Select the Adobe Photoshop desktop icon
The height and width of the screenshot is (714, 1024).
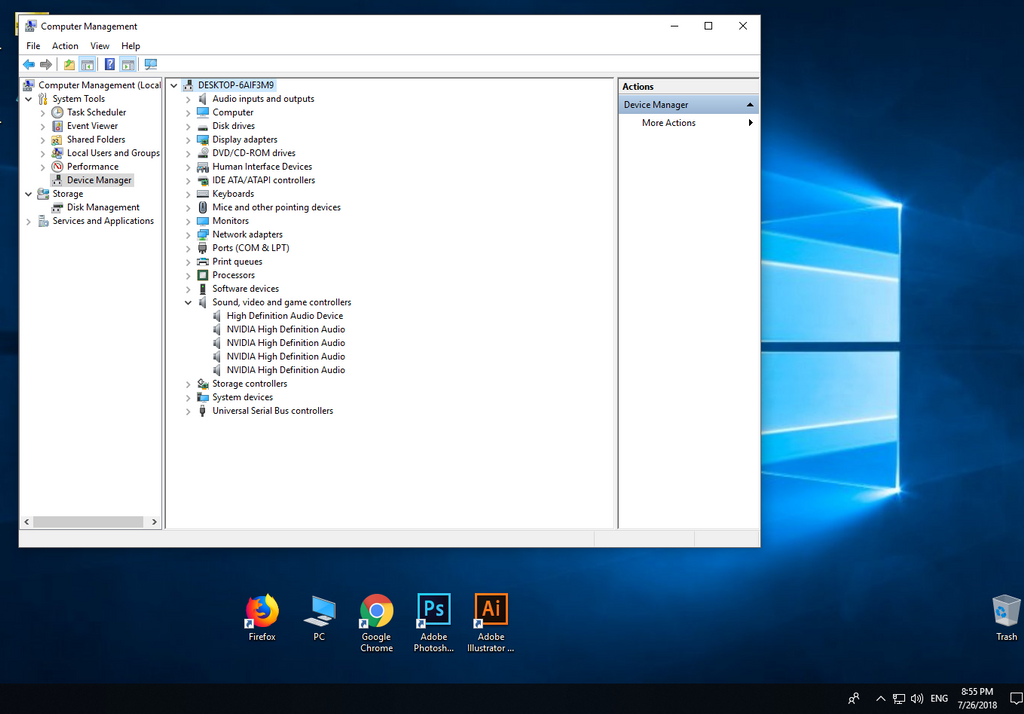click(433, 612)
